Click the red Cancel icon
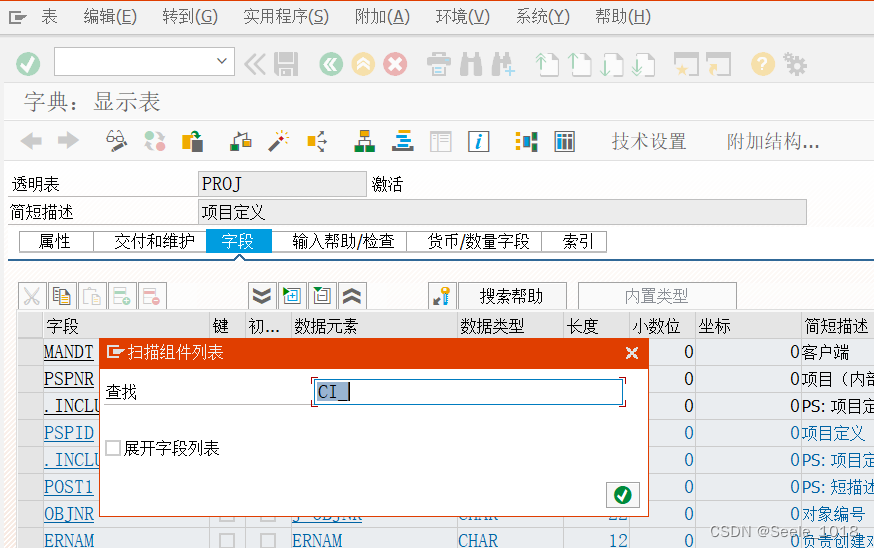The width and height of the screenshot is (874, 548). [x=395, y=64]
